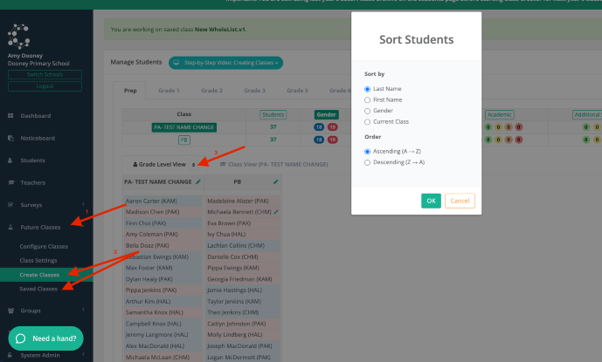The width and height of the screenshot is (602, 362).
Task: Switch to the Grade 3 tab
Action: (x=255, y=91)
